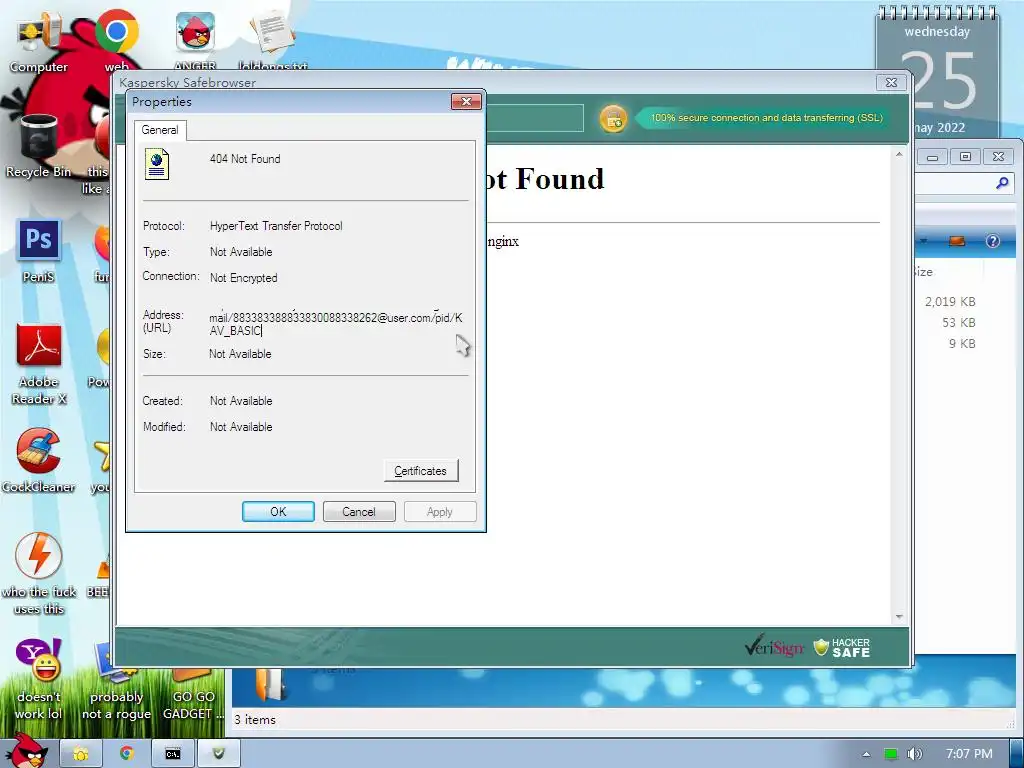The height and width of the screenshot is (768, 1024).
Task: Click the gold SSL padlock icon
Action: point(613,119)
